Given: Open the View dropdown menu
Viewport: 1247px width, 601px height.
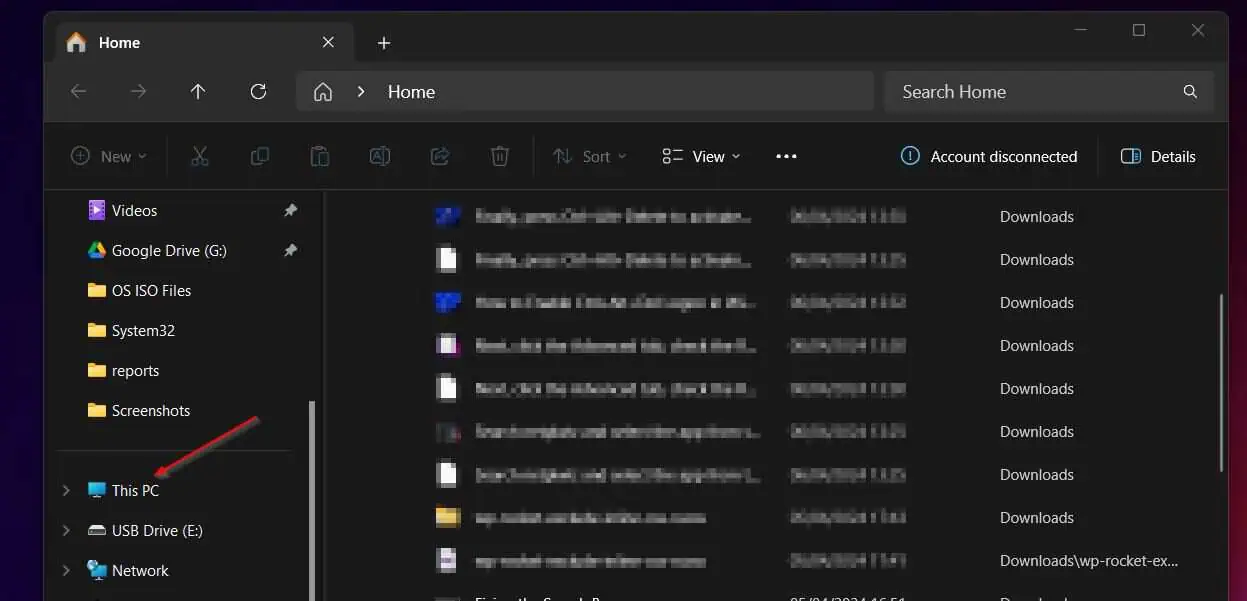Looking at the screenshot, I should point(701,156).
